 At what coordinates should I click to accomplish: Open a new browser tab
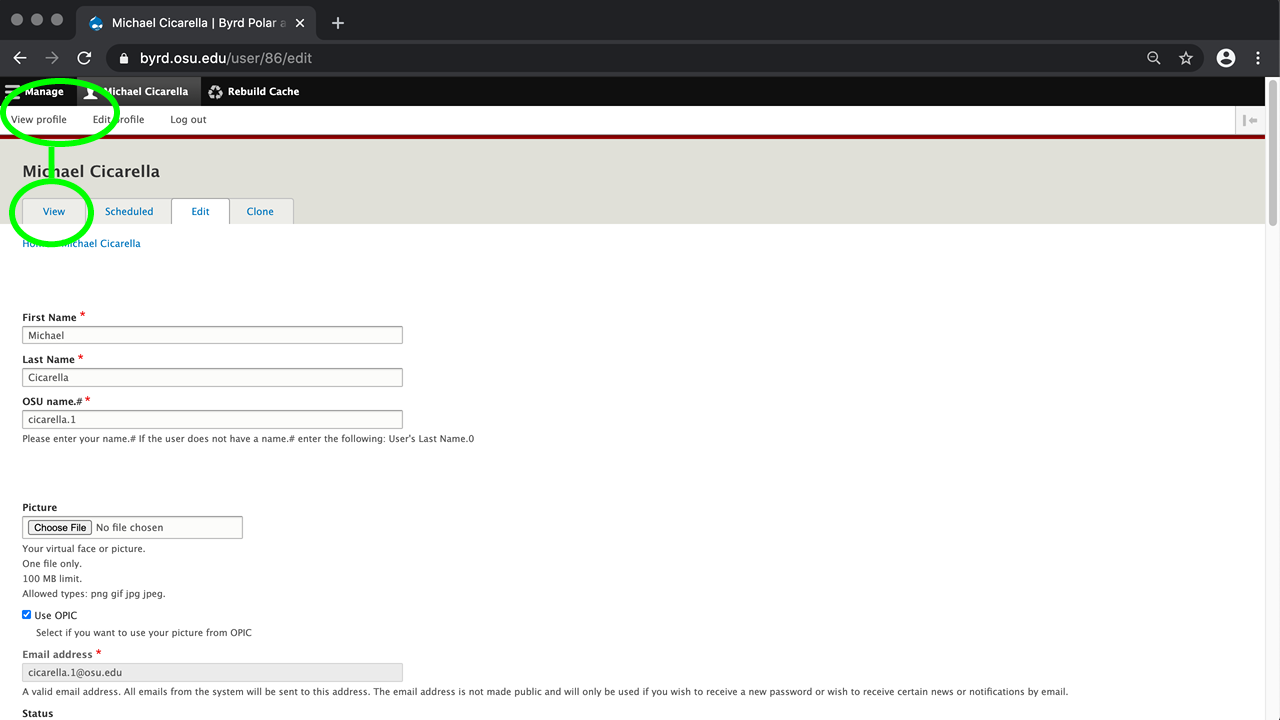point(338,23)
